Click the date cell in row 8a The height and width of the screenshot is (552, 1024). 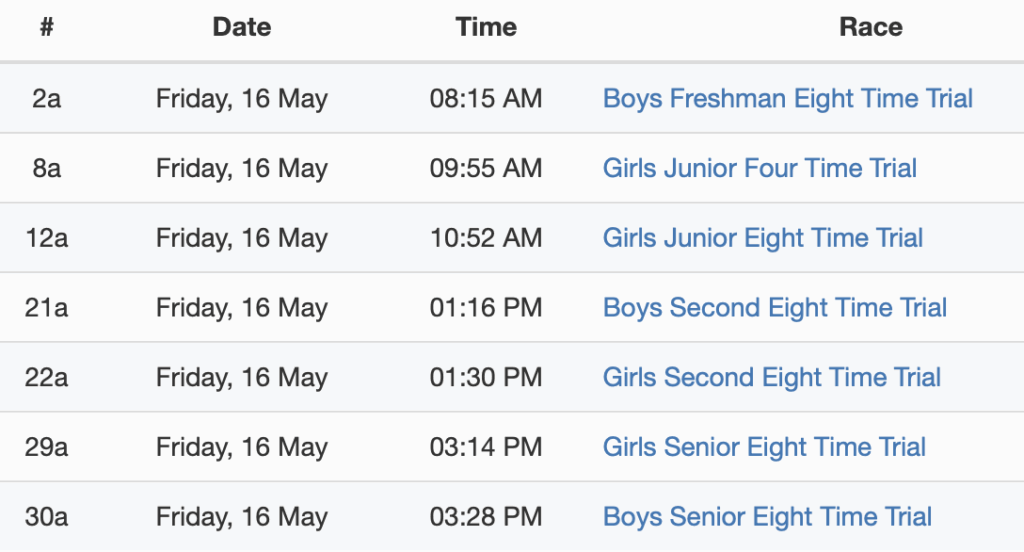click(x=242, y=168)
